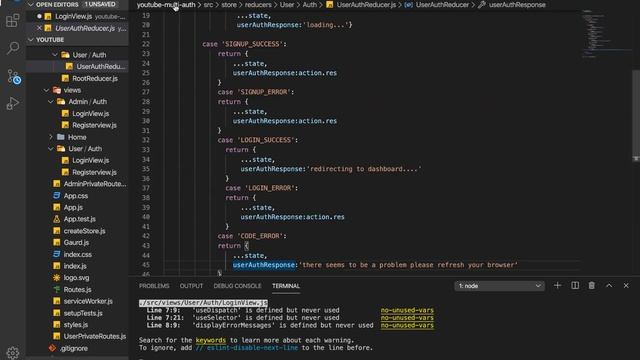Image resolution: width=640 pixels, height=360 pixels.
Task: Expand the Home folder
Action: [x=51, y=137]
